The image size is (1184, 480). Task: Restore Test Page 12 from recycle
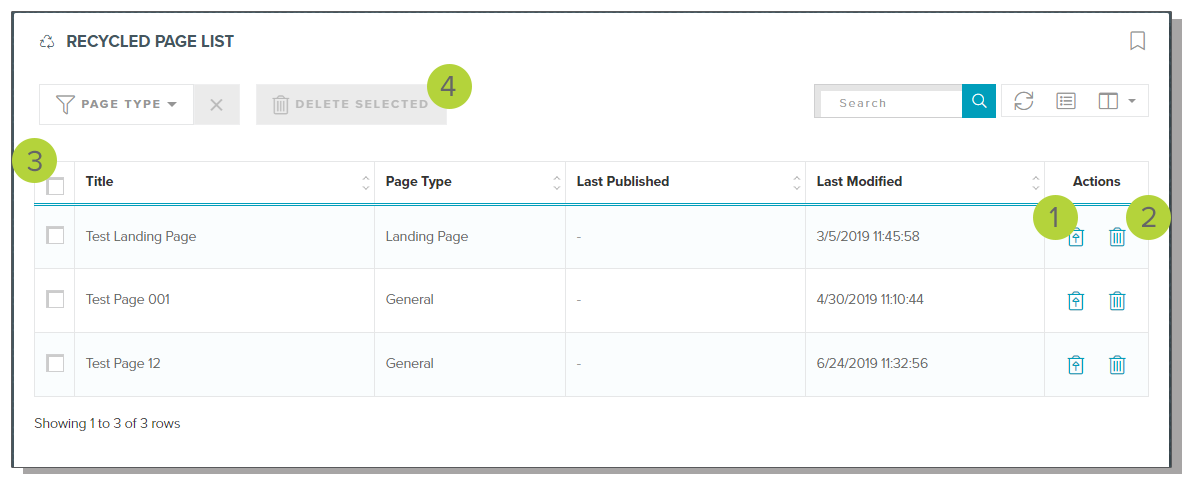coord(1076,364)
